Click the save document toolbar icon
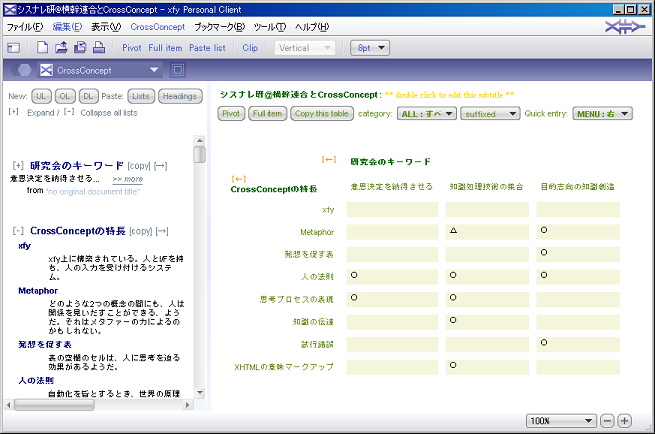The image size is (655, 434). click(80, 48)
